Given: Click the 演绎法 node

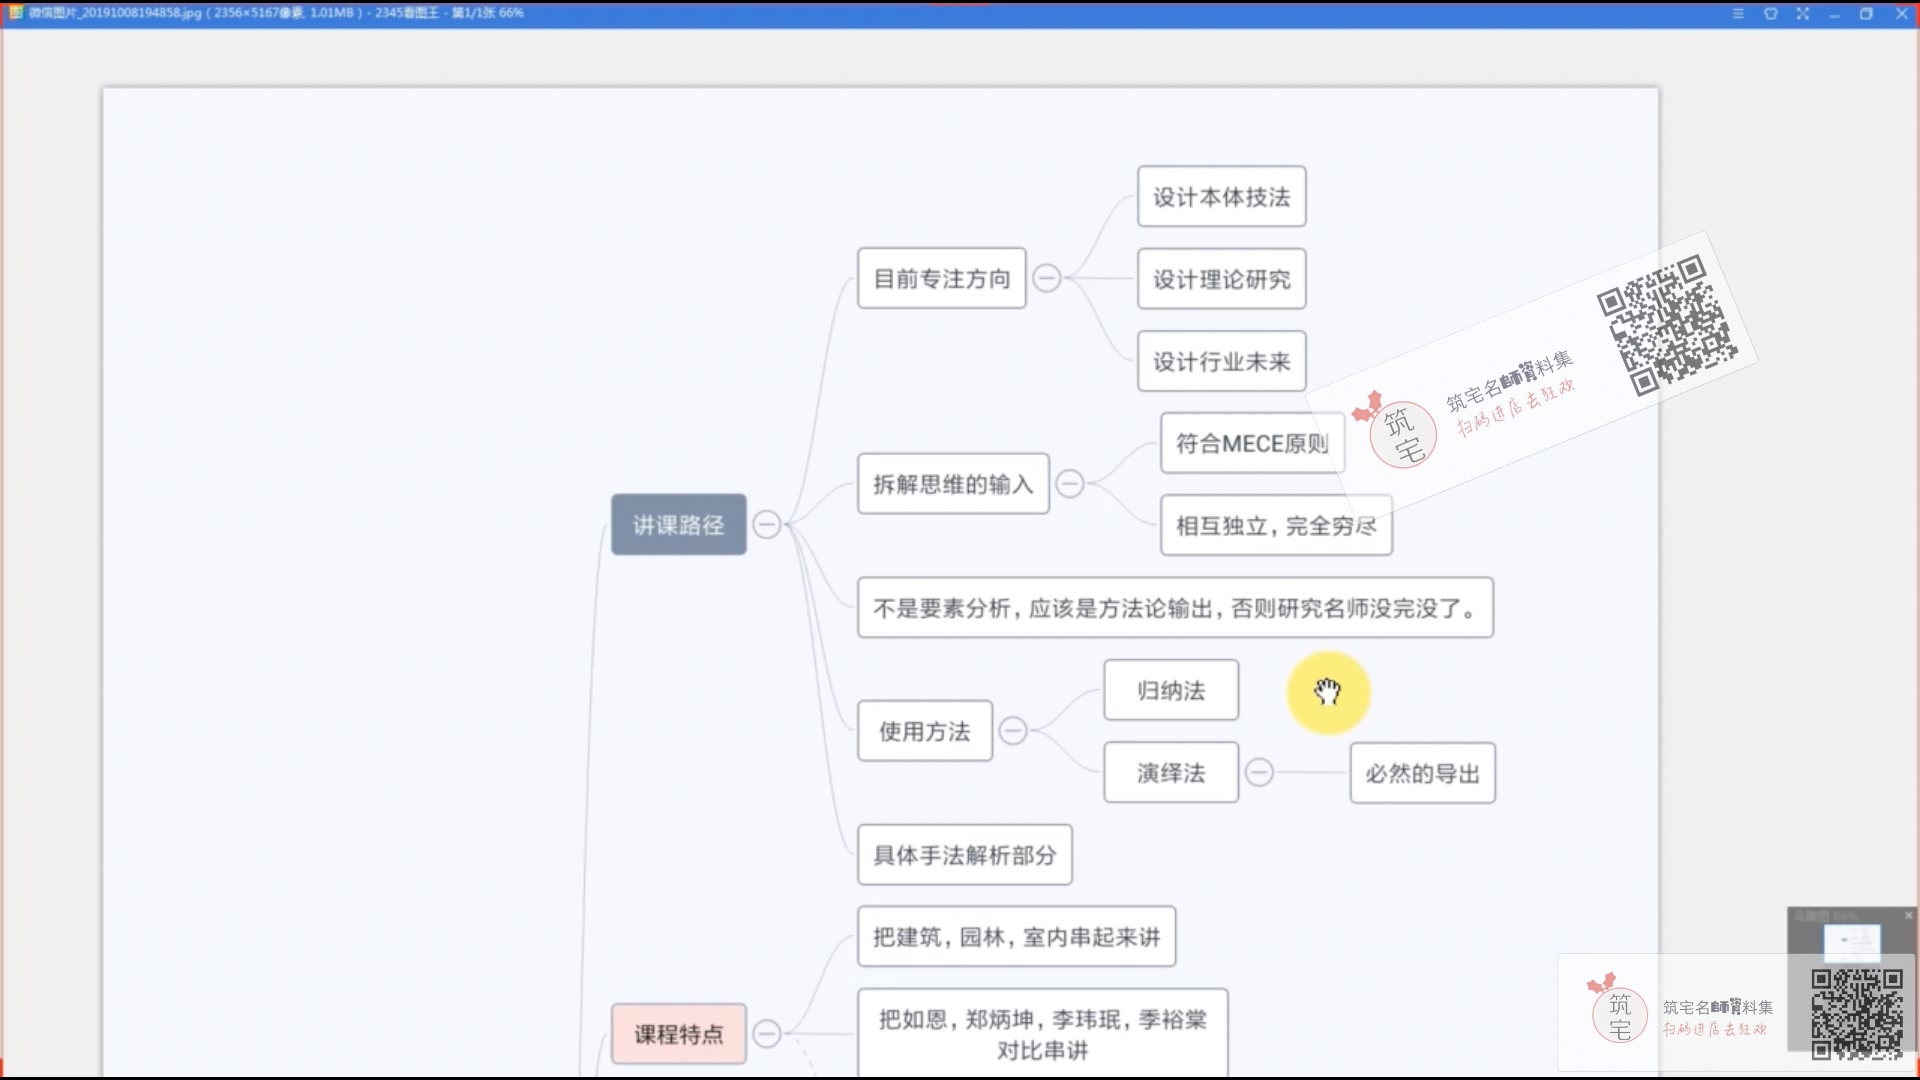Looking at the screenshot, I should point(1171,773).
